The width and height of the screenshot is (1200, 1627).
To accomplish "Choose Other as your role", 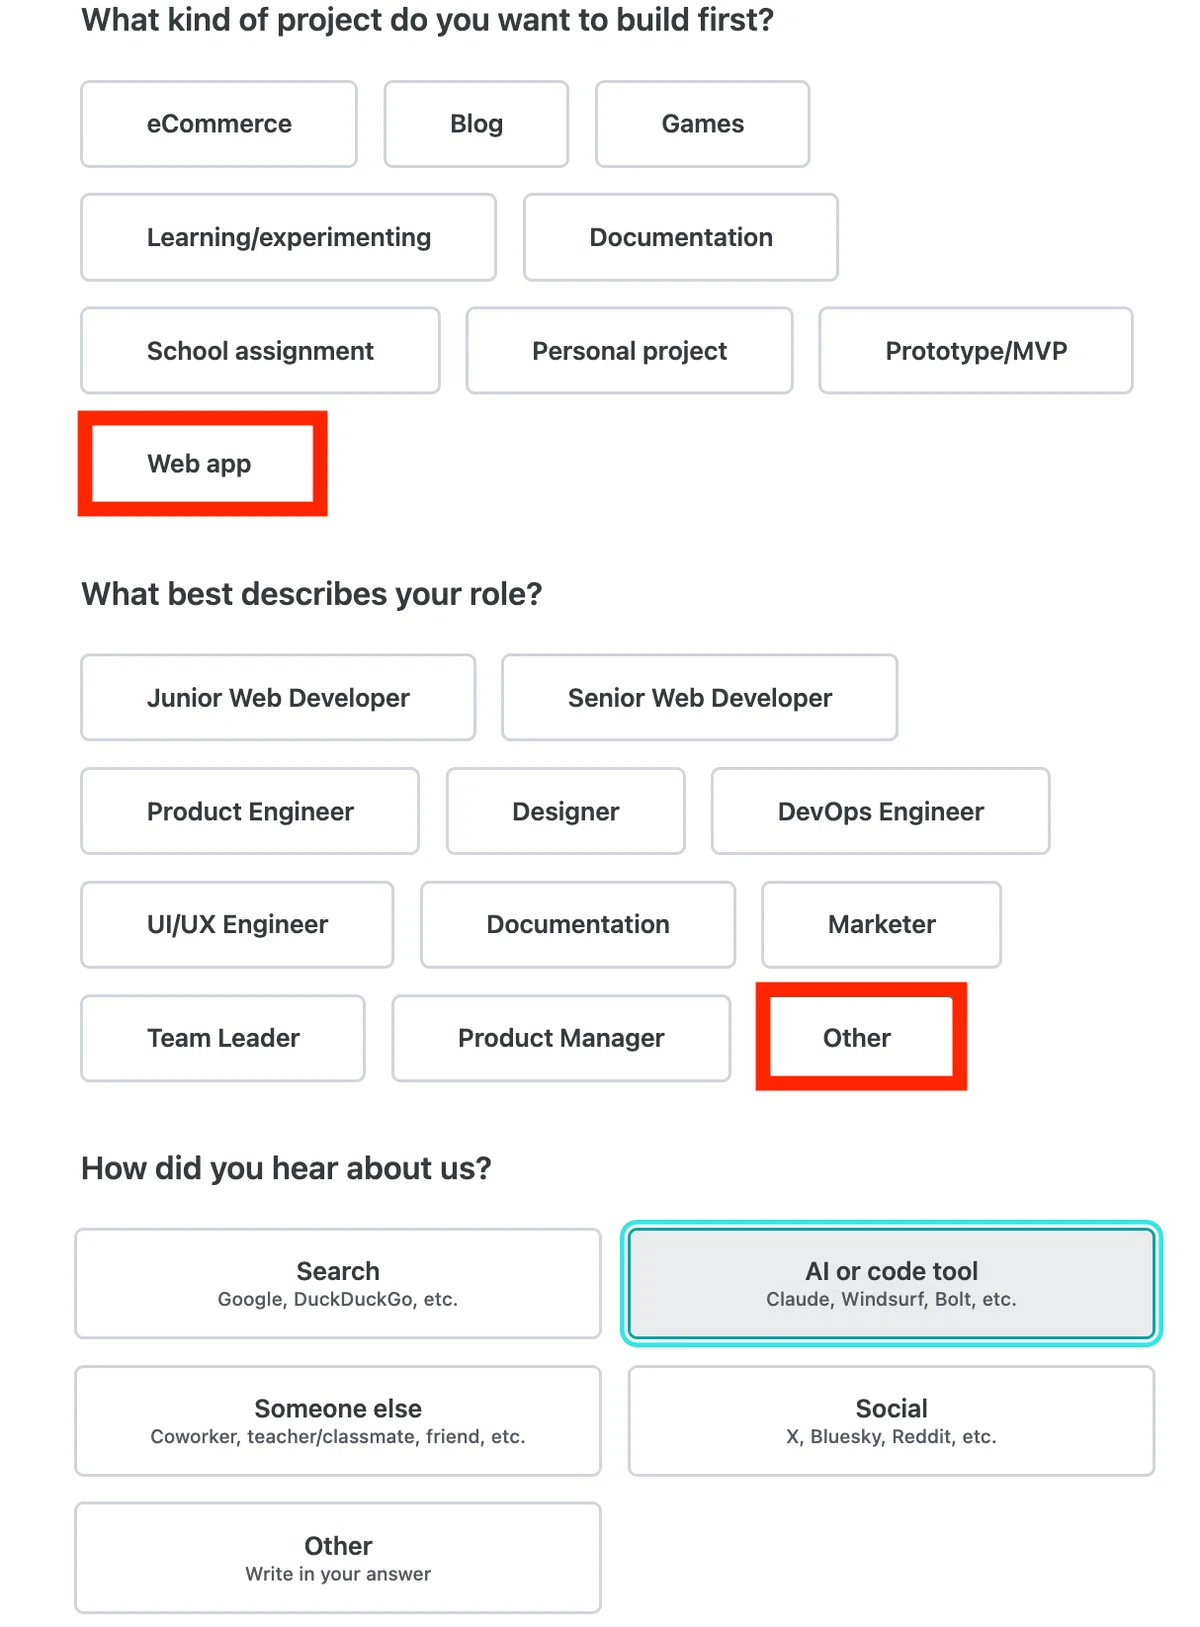I will 861,1037.
